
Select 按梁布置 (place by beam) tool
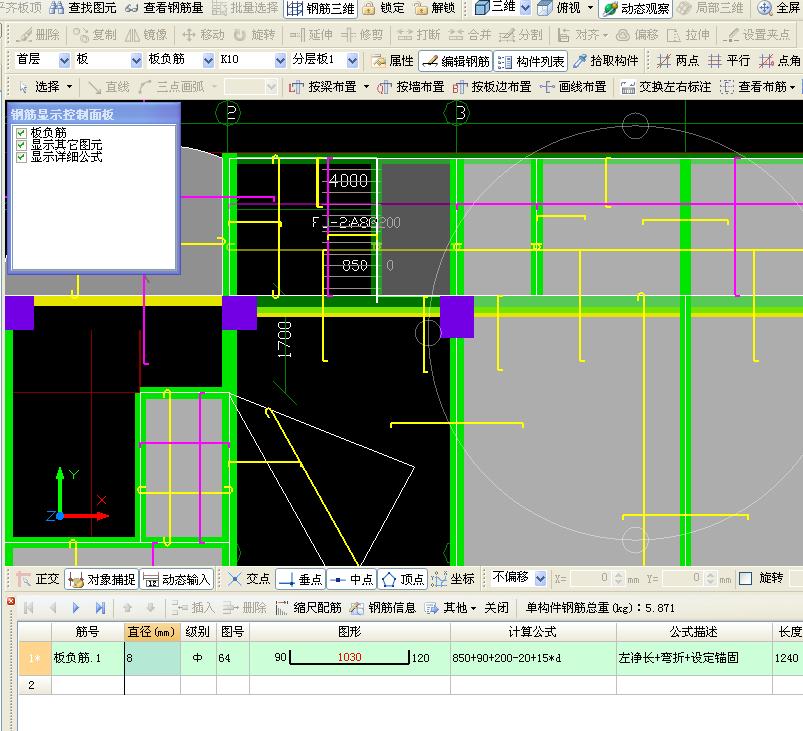point(325,87)
